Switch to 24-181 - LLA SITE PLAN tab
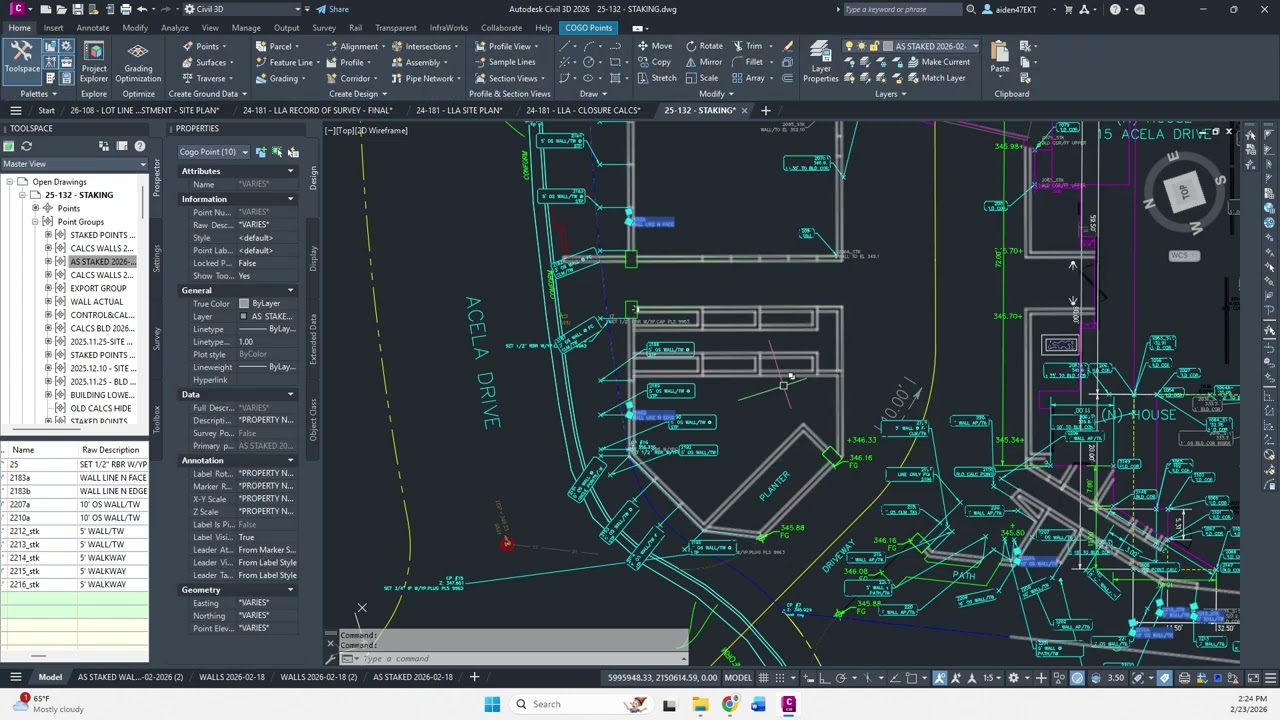 (459, 110)
